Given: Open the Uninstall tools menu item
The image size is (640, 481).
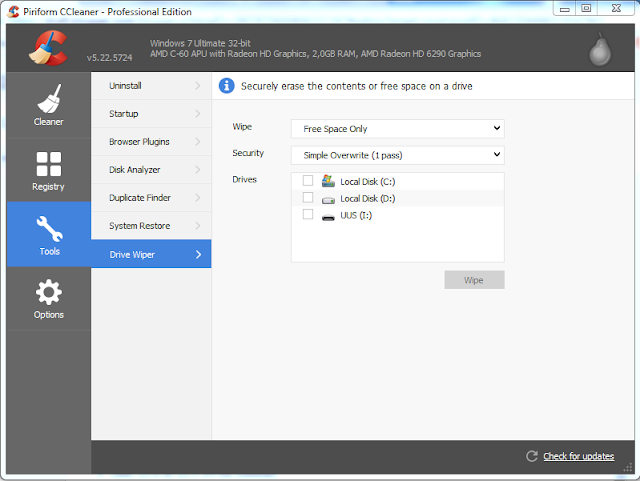Looking at the screenshot, I should click(x=151, y=86).
